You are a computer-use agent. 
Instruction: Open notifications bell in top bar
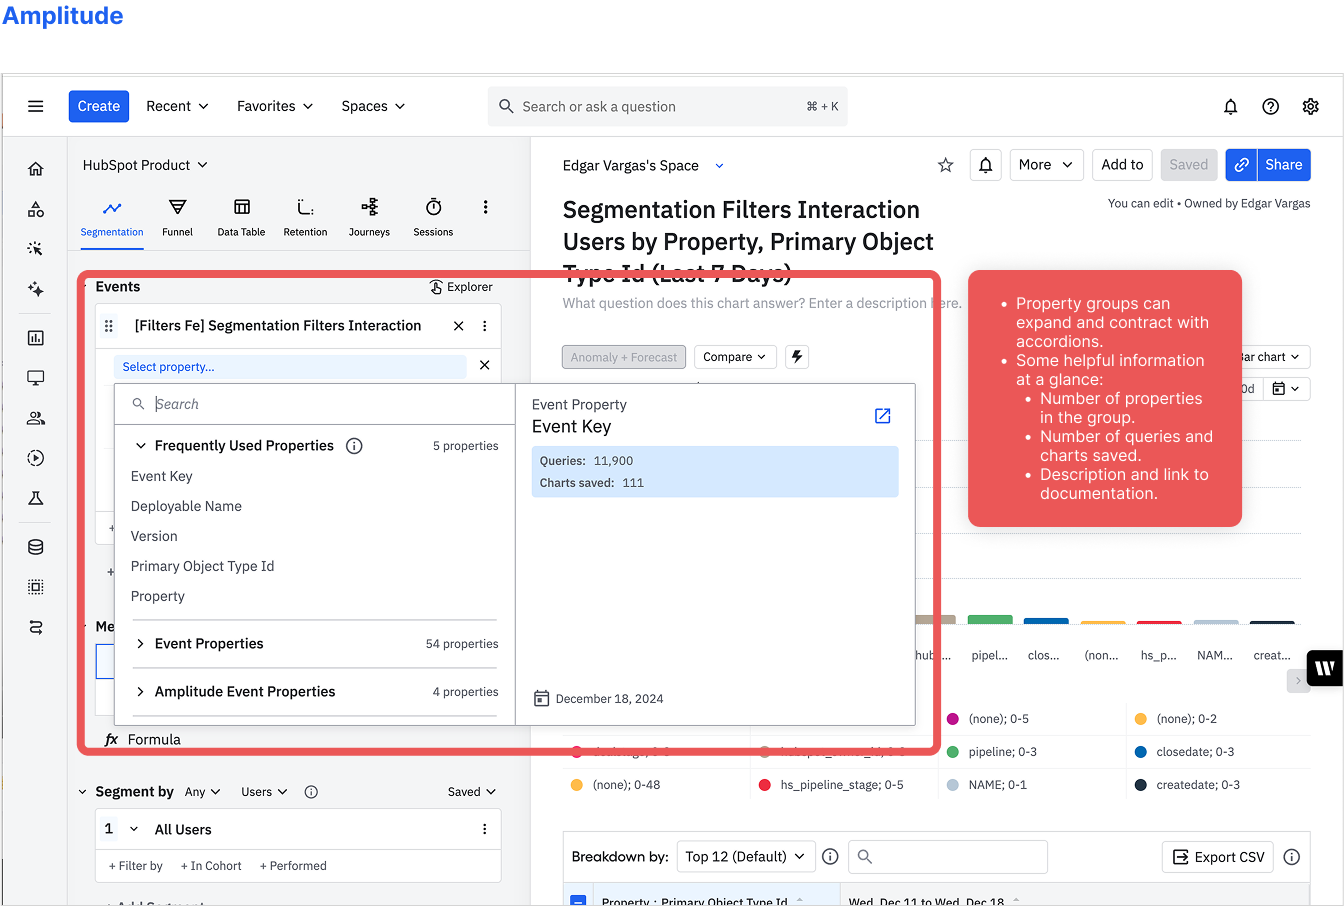[1230, 106]
